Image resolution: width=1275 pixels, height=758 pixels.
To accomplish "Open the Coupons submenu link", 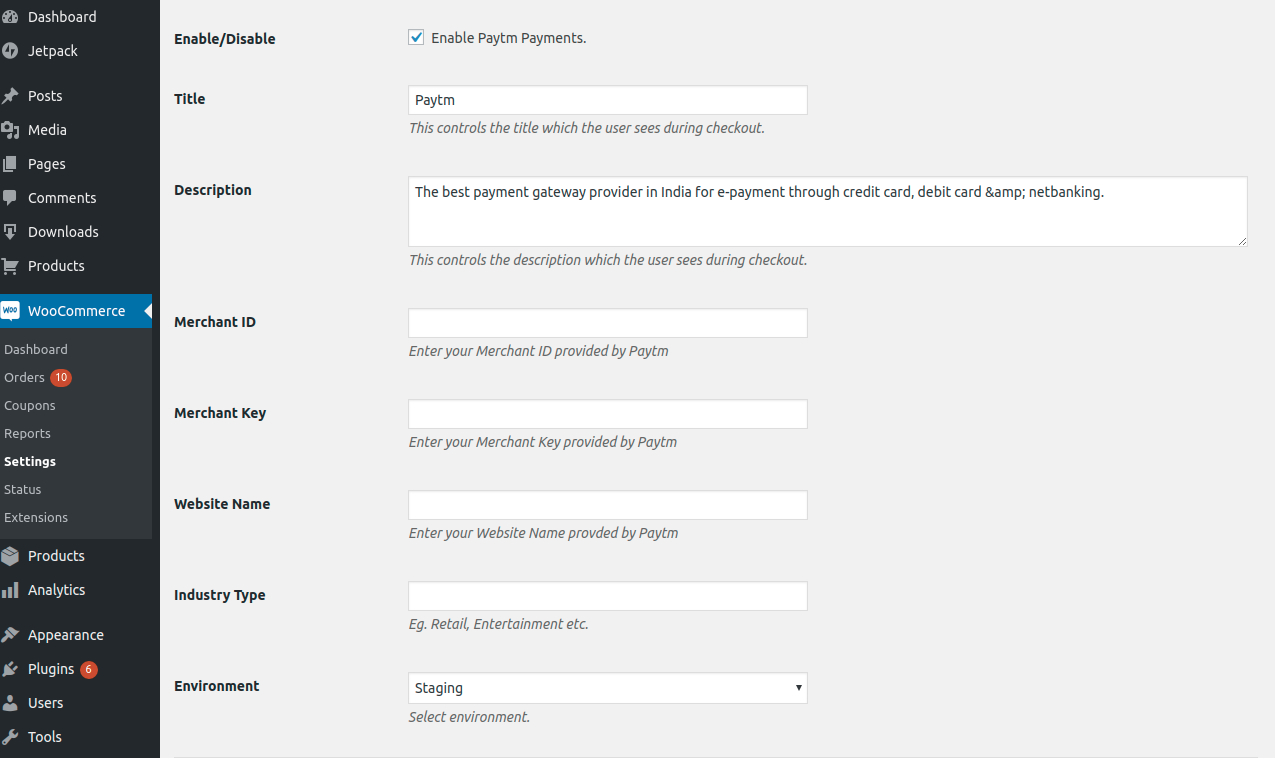I will coord(30,406).
